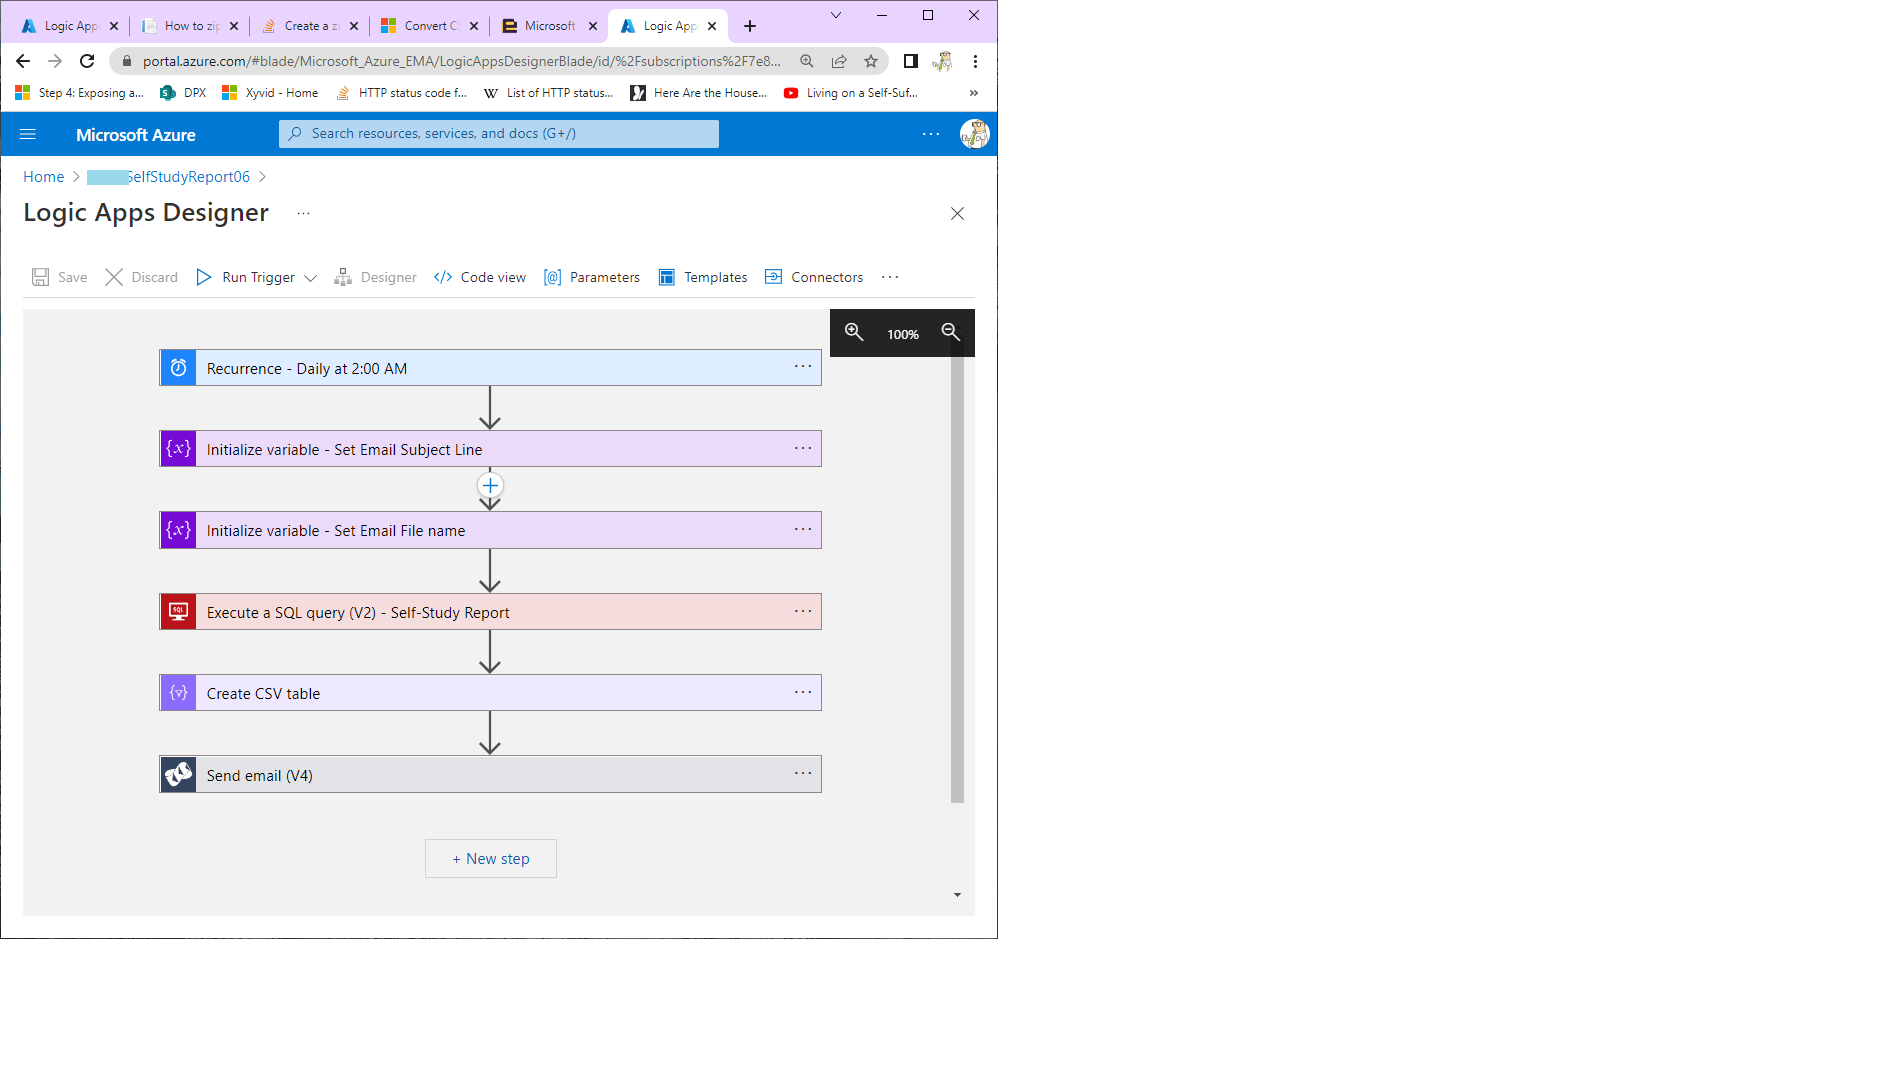The height and width of the screenshot is (1080, 1904).
Task: Open more options for the Recurrence trigger
Action: [x=803, y=366]
